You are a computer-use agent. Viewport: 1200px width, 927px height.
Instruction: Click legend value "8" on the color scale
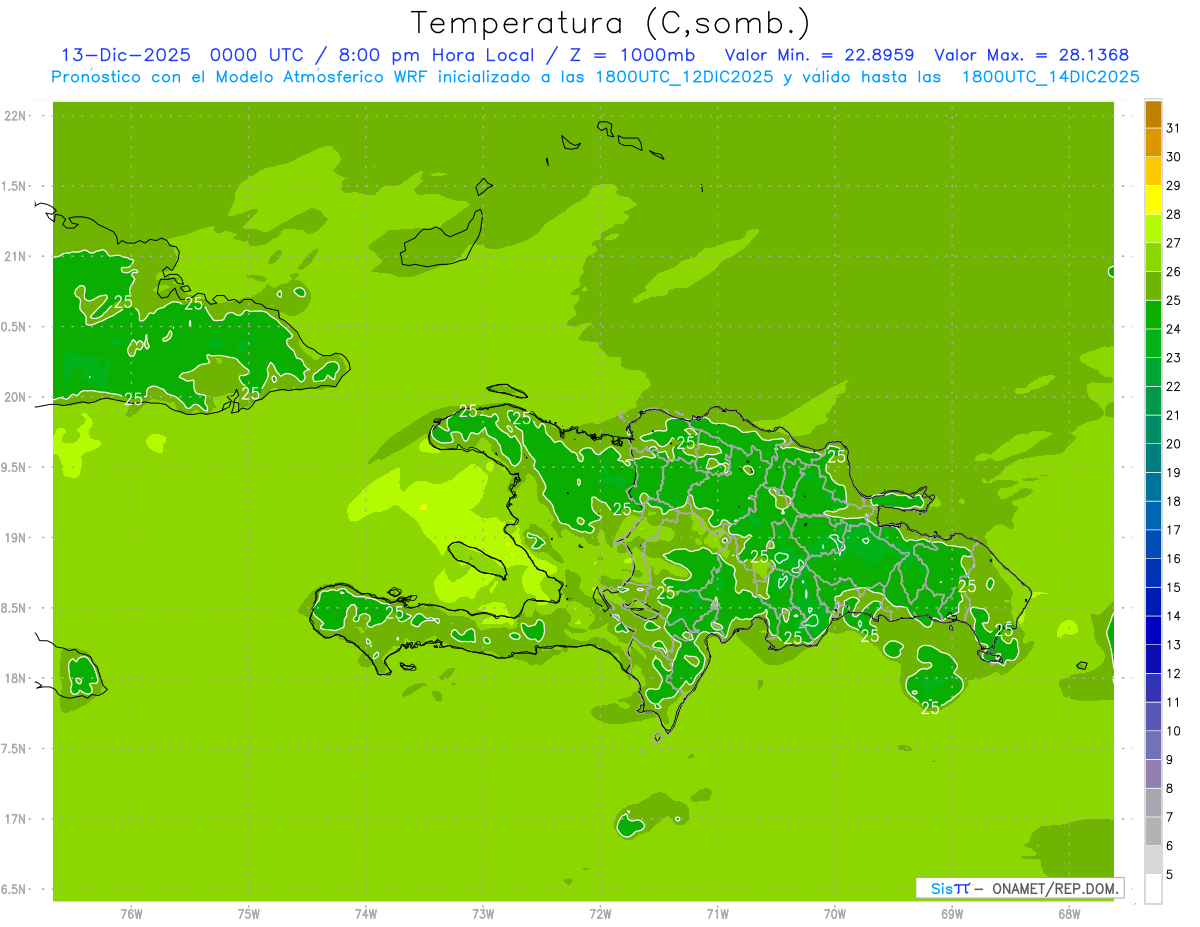[x=1170, y=788]
